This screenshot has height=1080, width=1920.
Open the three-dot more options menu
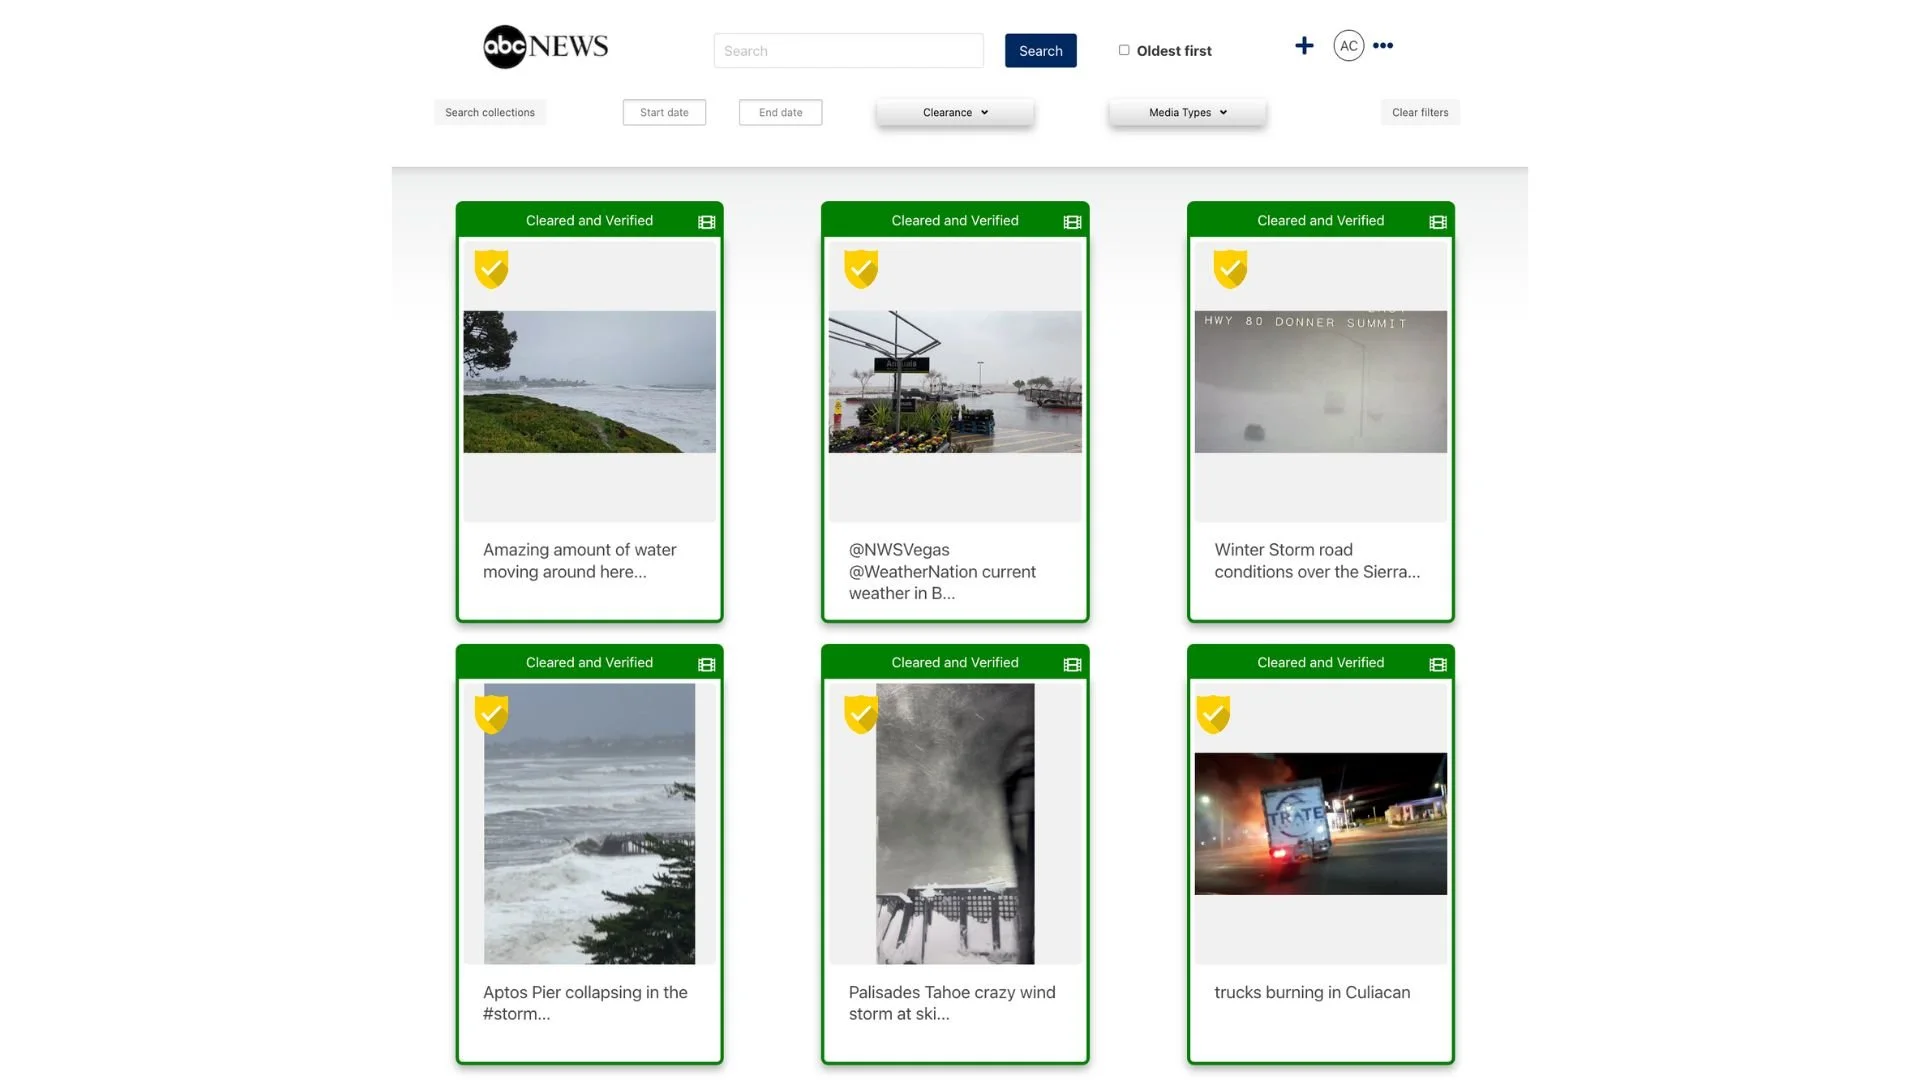[1383, 46]
